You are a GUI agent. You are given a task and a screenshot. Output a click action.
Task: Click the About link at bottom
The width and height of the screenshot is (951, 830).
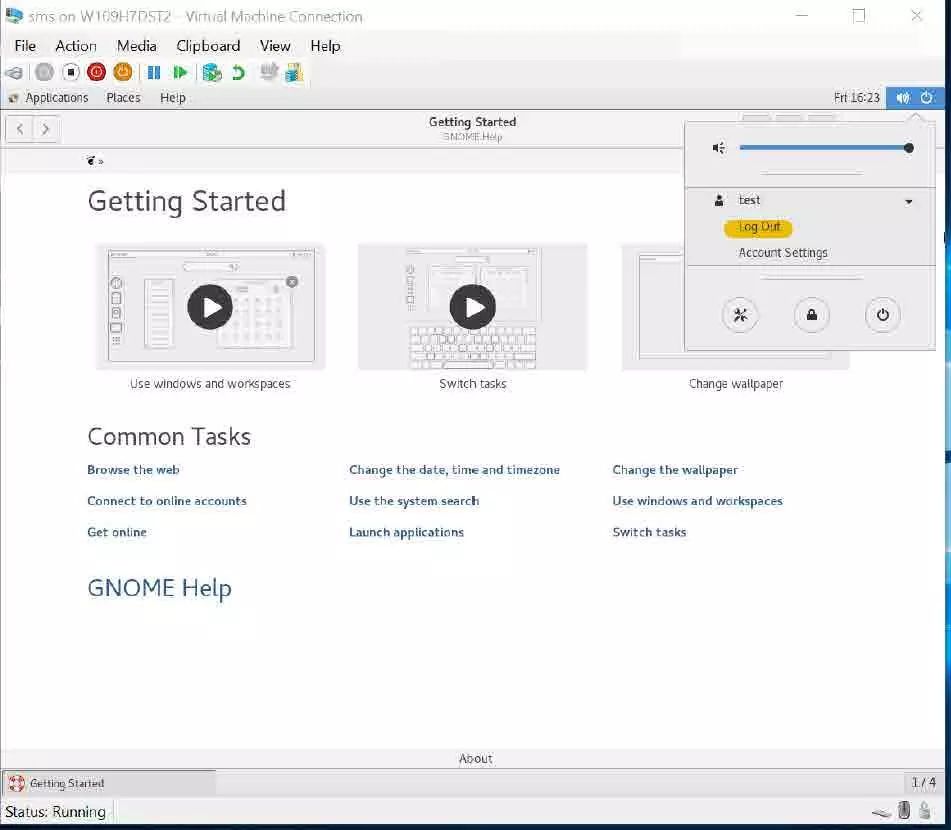click(x=476, y=758)
